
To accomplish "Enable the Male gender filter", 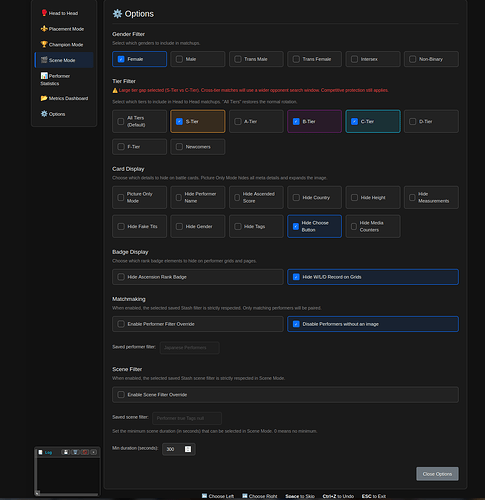I will (x=198, y=59).
